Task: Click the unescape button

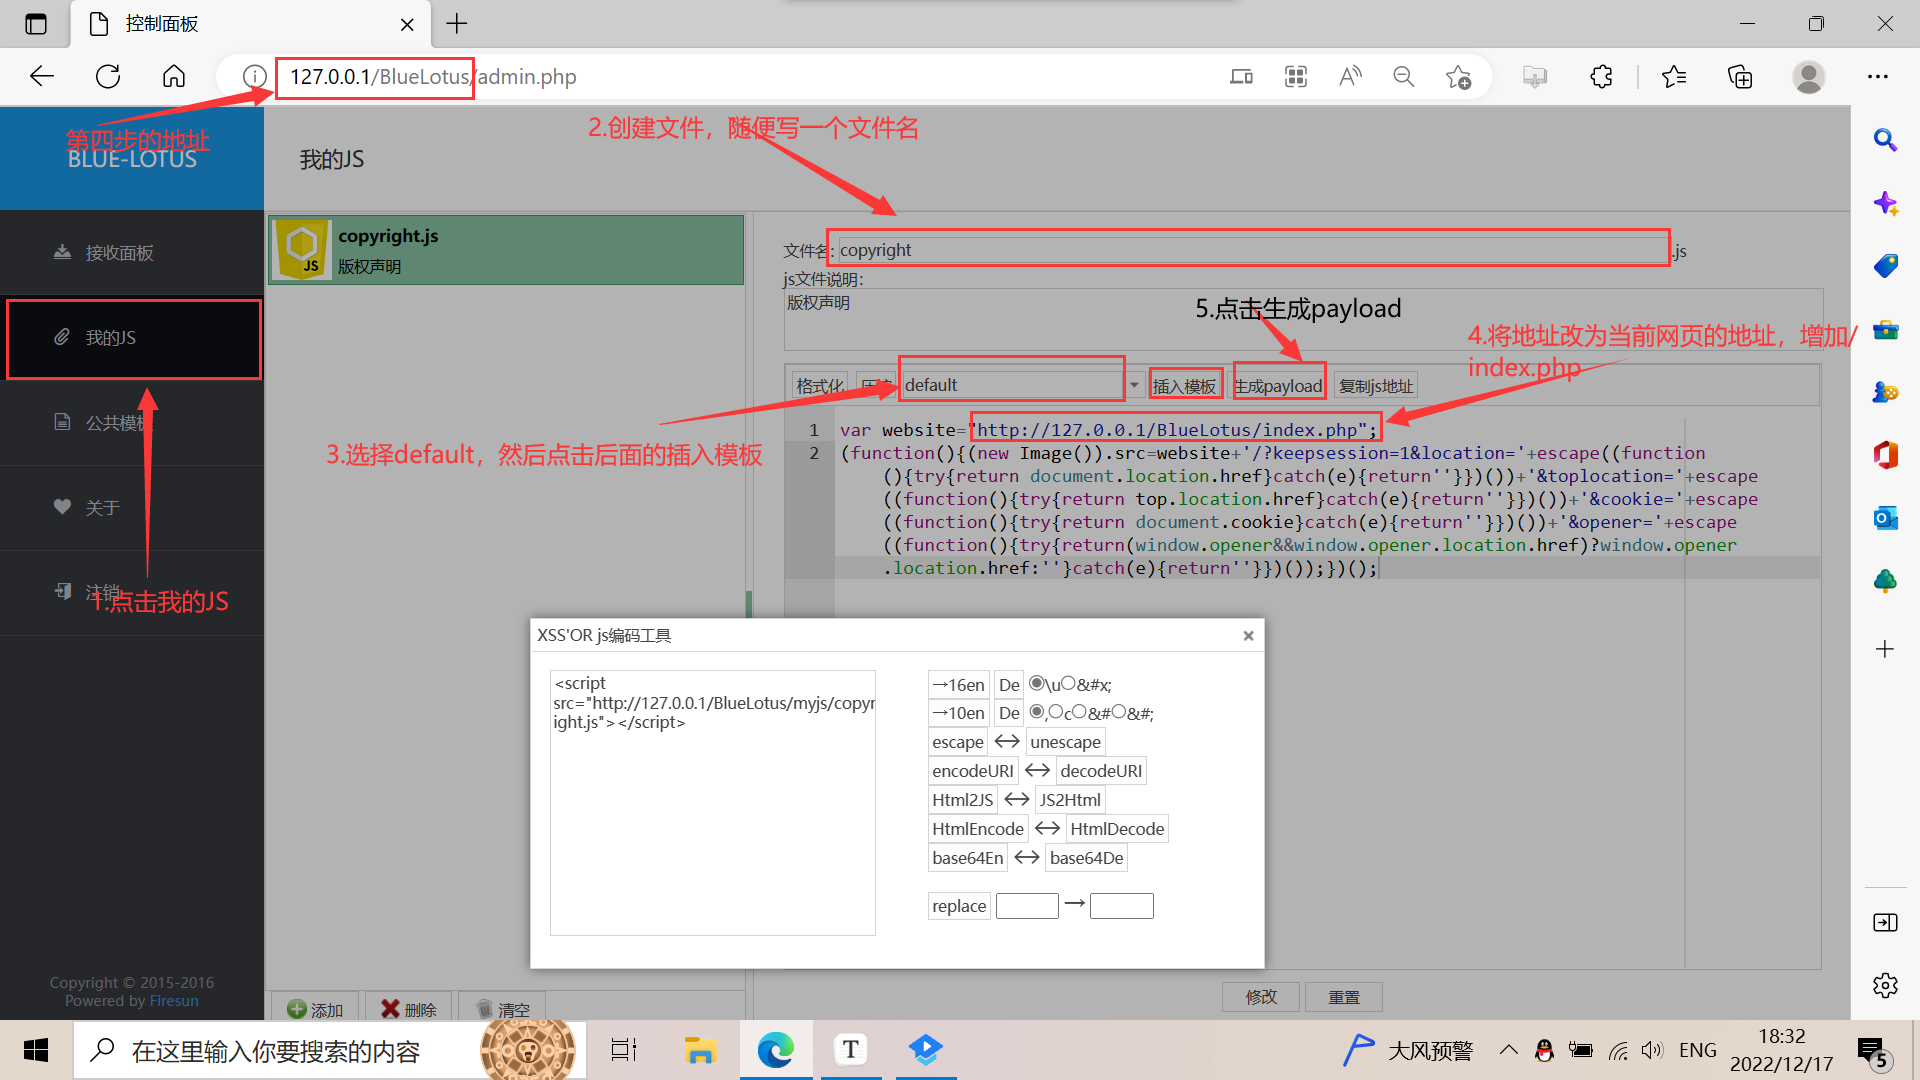Action: click(x=1065, y=742)
